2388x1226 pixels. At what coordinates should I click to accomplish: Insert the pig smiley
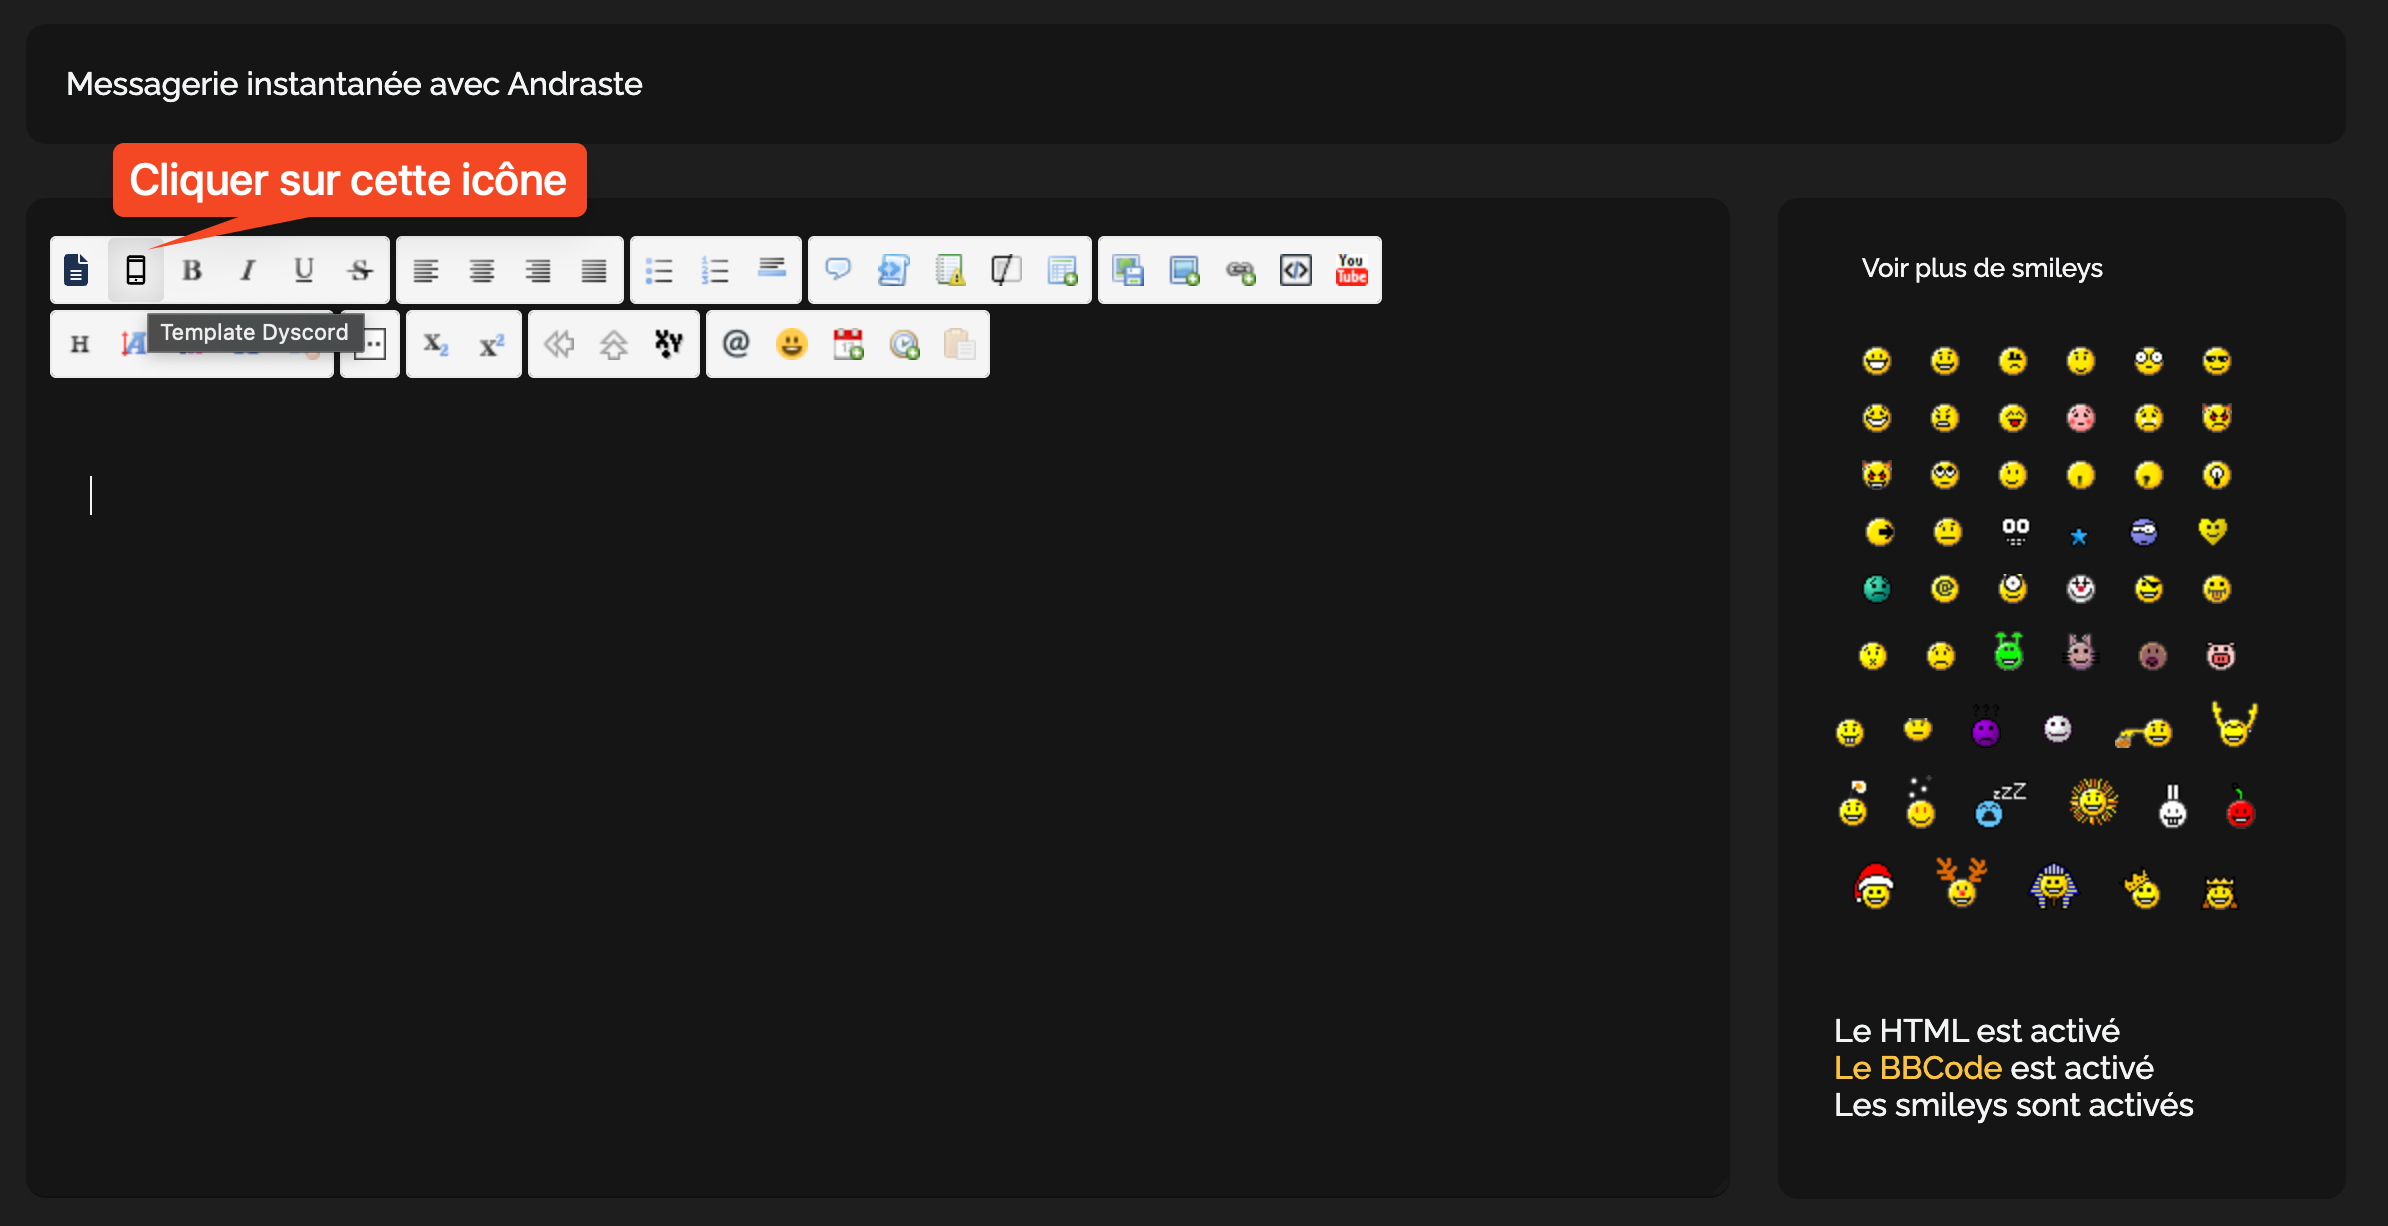click(2220, 656)
